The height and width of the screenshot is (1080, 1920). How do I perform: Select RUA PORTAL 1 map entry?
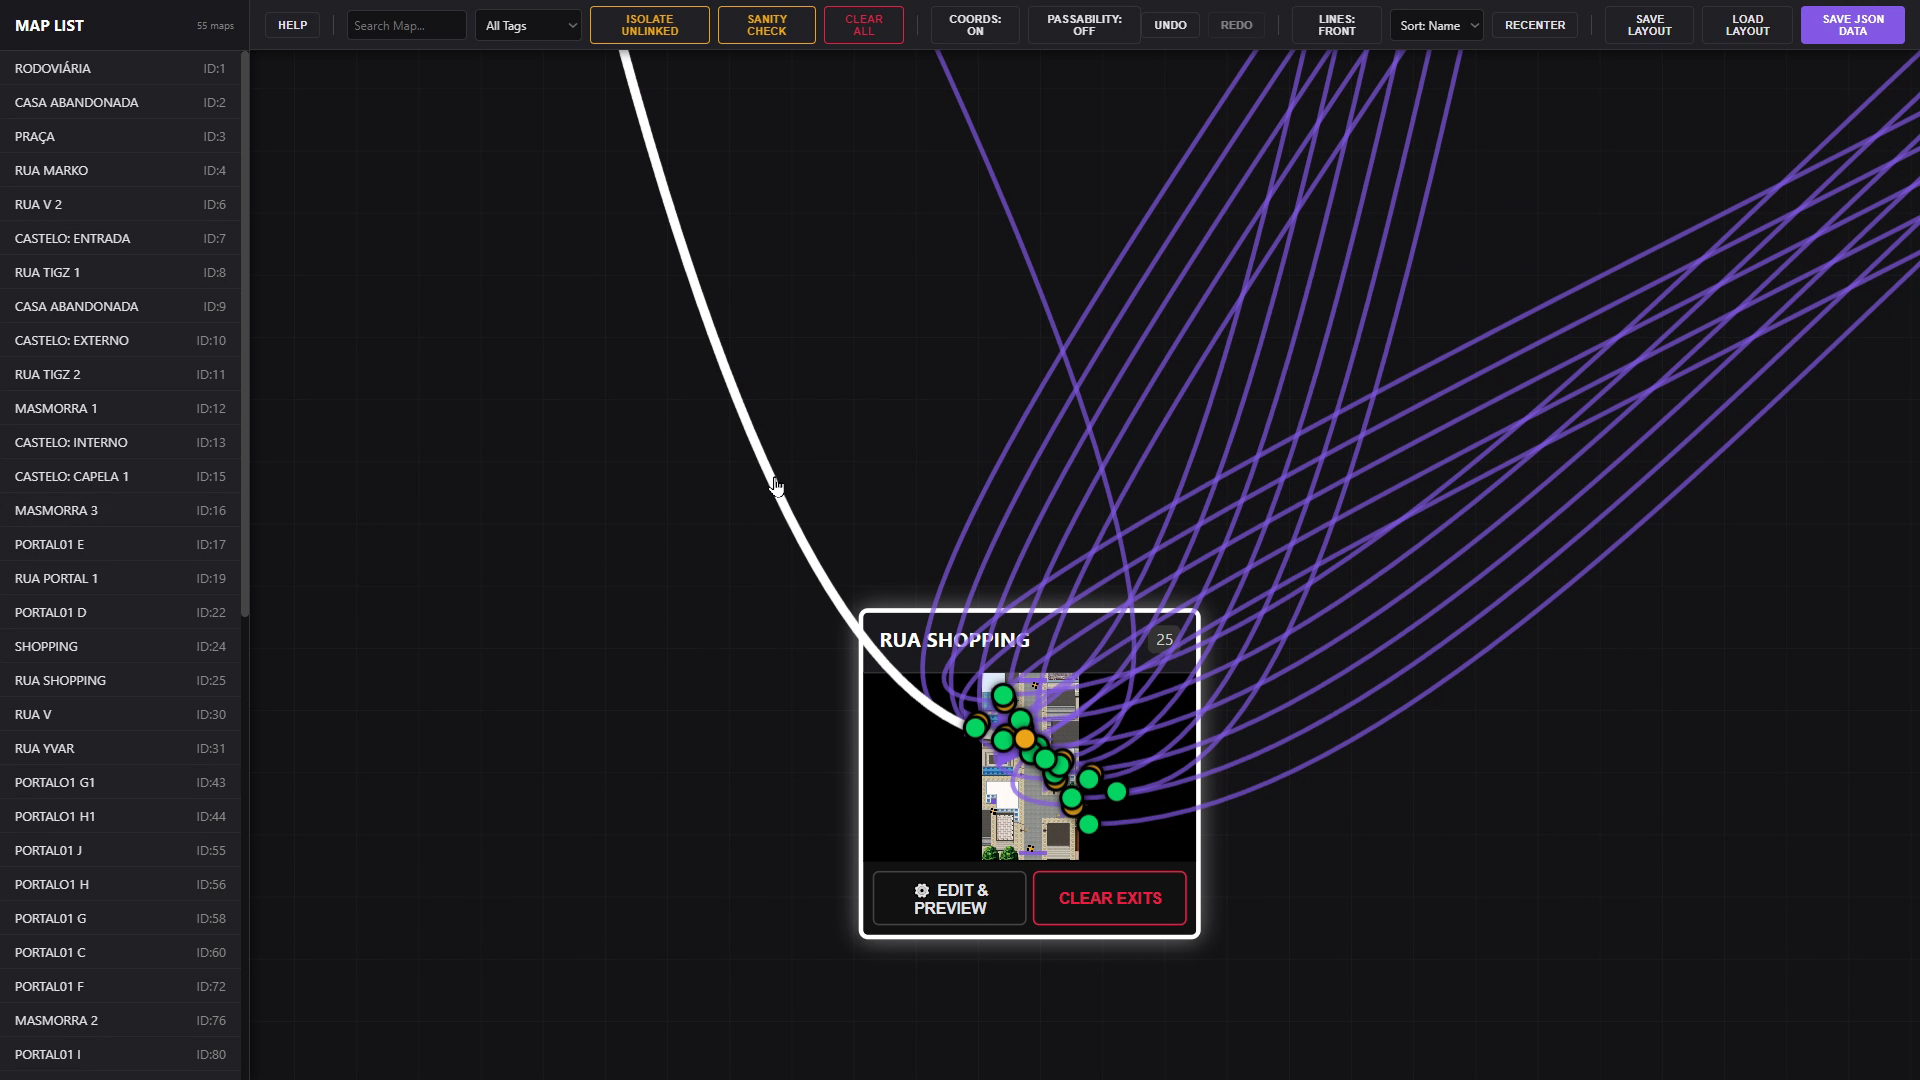pyautogui.click(x=120, y=578)
